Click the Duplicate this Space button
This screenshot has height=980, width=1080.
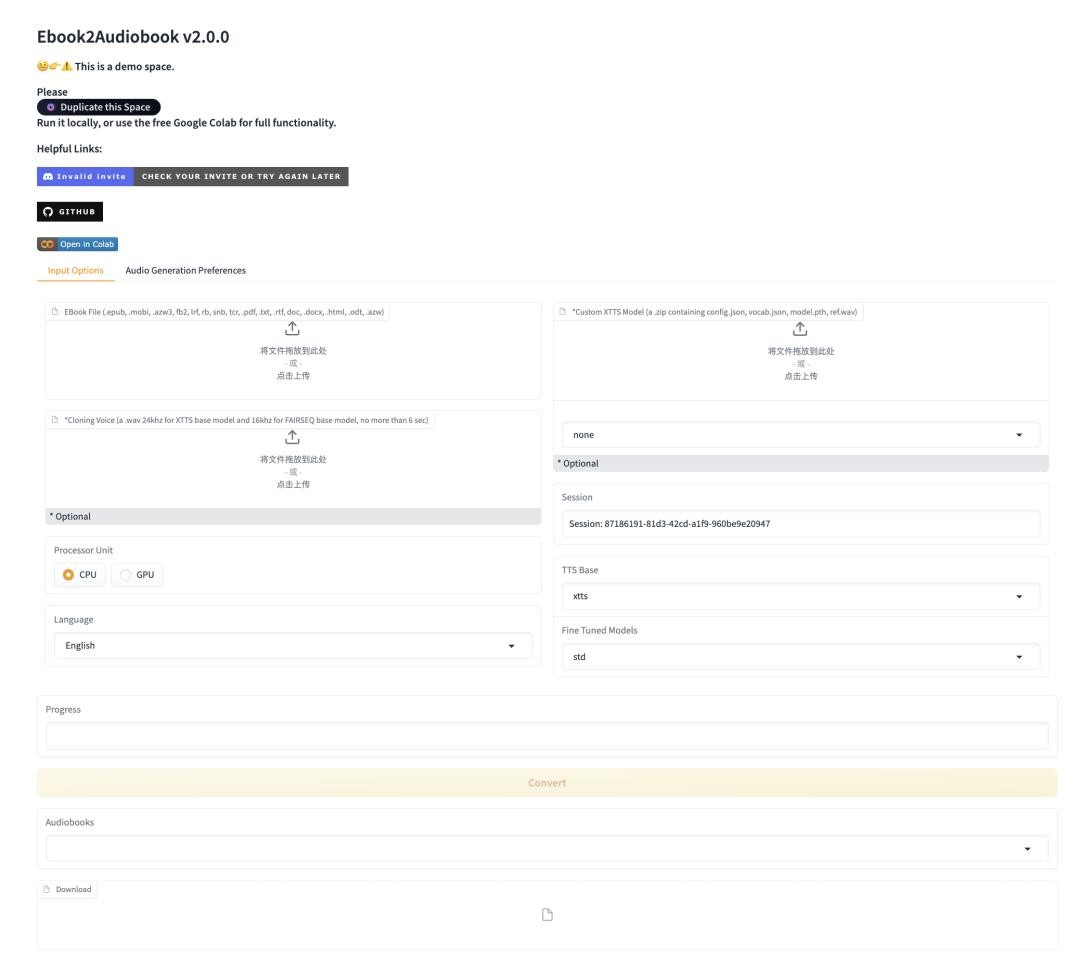coord(98,107)
